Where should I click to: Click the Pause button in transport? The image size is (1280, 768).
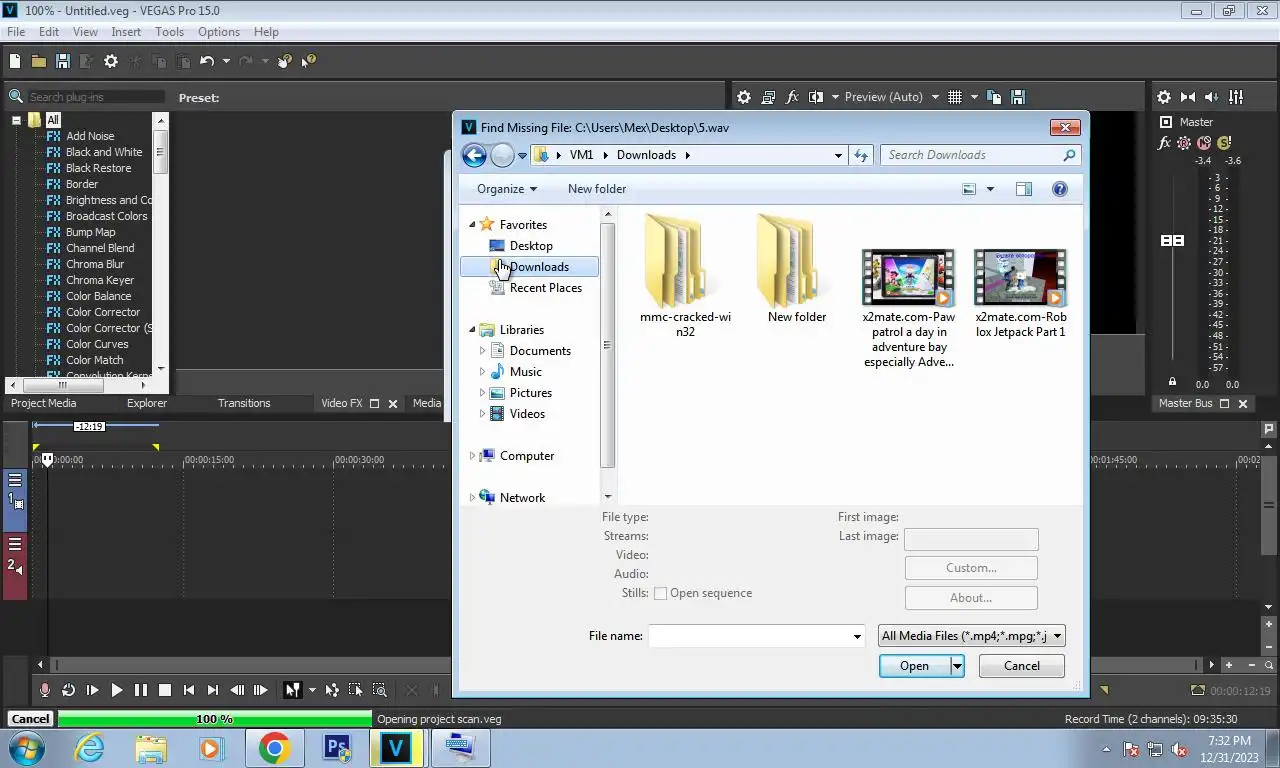coord(141,690)
